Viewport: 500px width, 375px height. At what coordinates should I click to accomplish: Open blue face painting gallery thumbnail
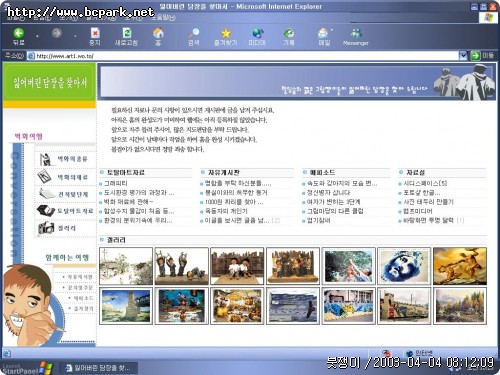pos(404,266)
